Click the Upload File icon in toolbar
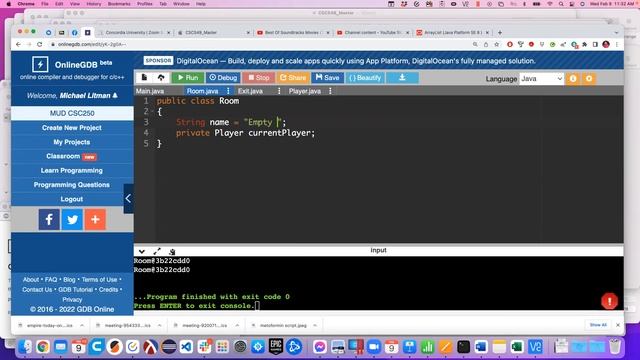 click(x=161, y=78)
